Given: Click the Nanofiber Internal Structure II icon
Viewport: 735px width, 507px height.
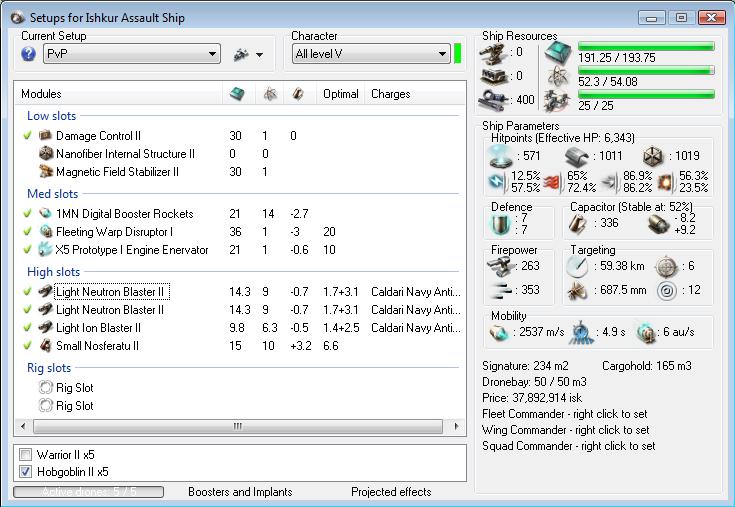Looking at the screenshot, I should 45,154.
